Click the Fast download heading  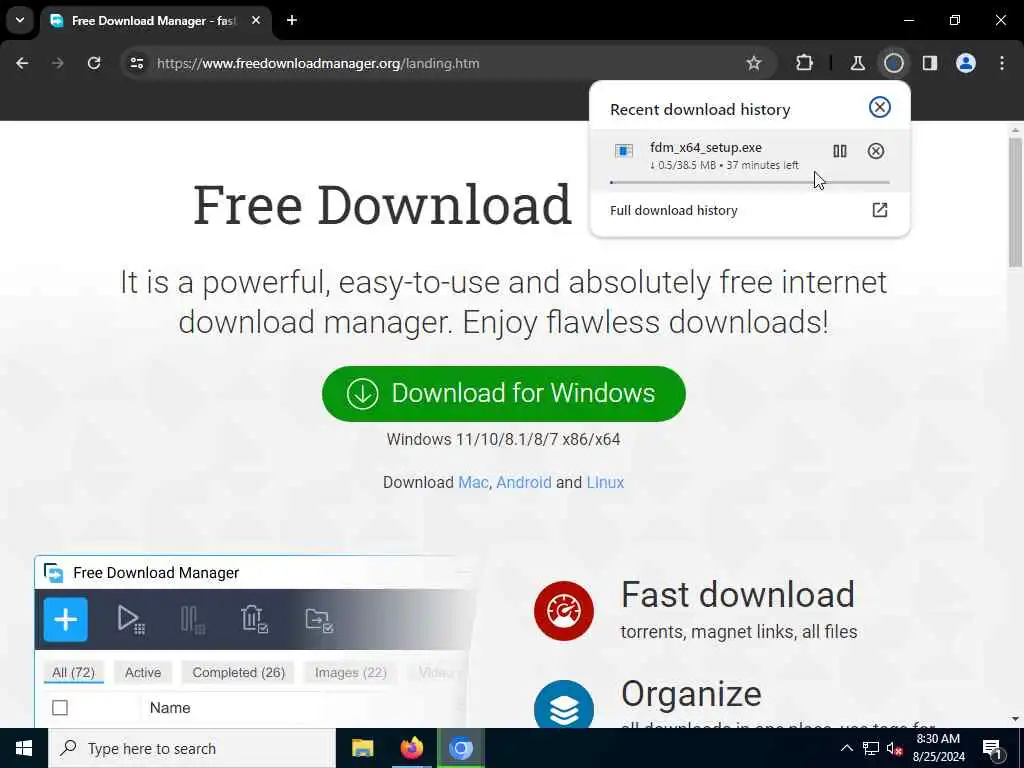coord(737,595)
